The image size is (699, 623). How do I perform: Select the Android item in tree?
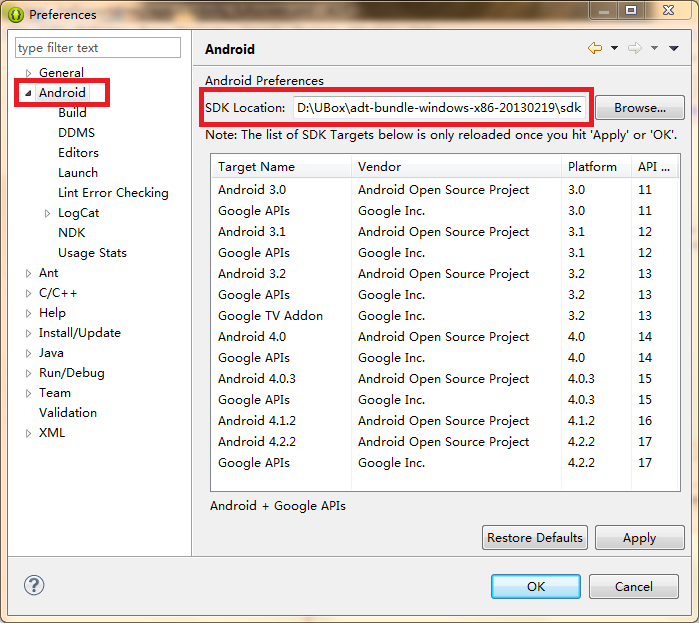(62, 93)
